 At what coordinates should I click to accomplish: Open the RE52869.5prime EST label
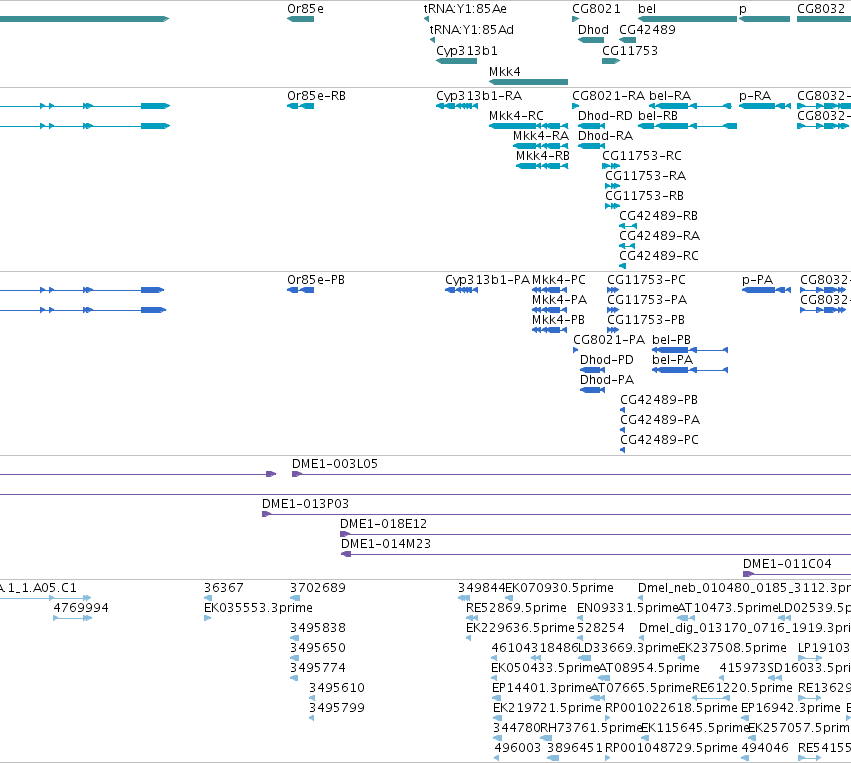516,608
